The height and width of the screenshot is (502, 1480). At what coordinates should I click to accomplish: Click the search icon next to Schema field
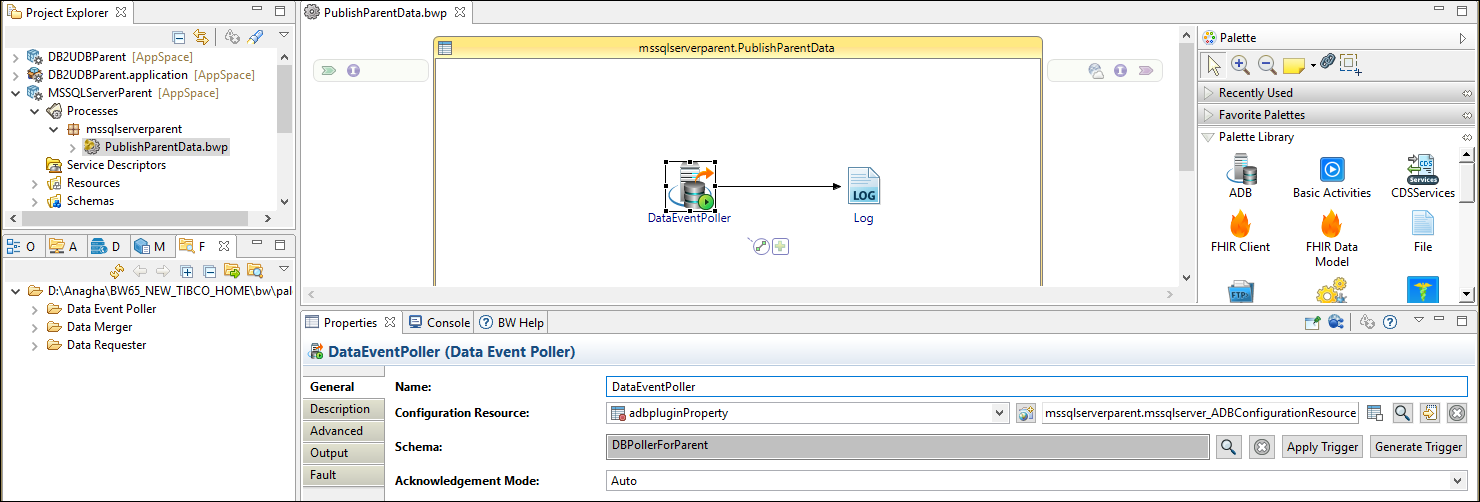click(1229, 447)
